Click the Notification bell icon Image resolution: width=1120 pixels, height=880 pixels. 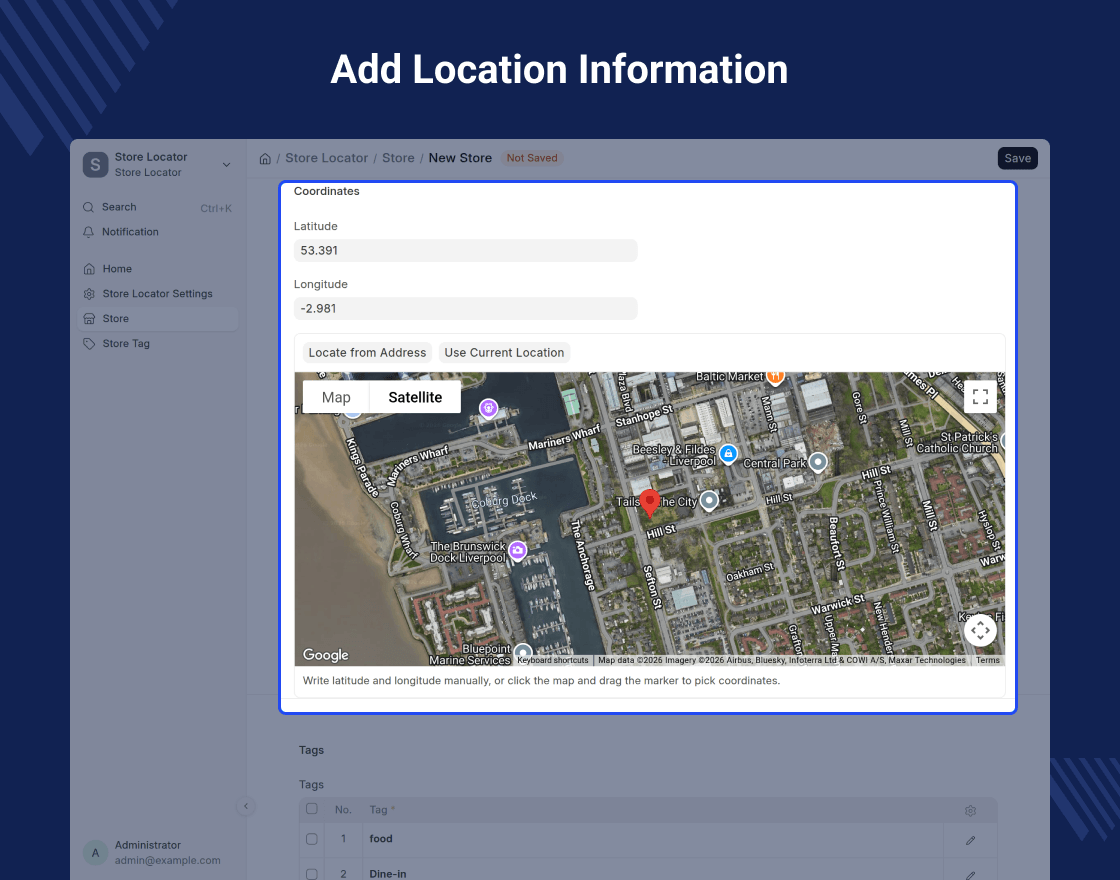(89, 232)
